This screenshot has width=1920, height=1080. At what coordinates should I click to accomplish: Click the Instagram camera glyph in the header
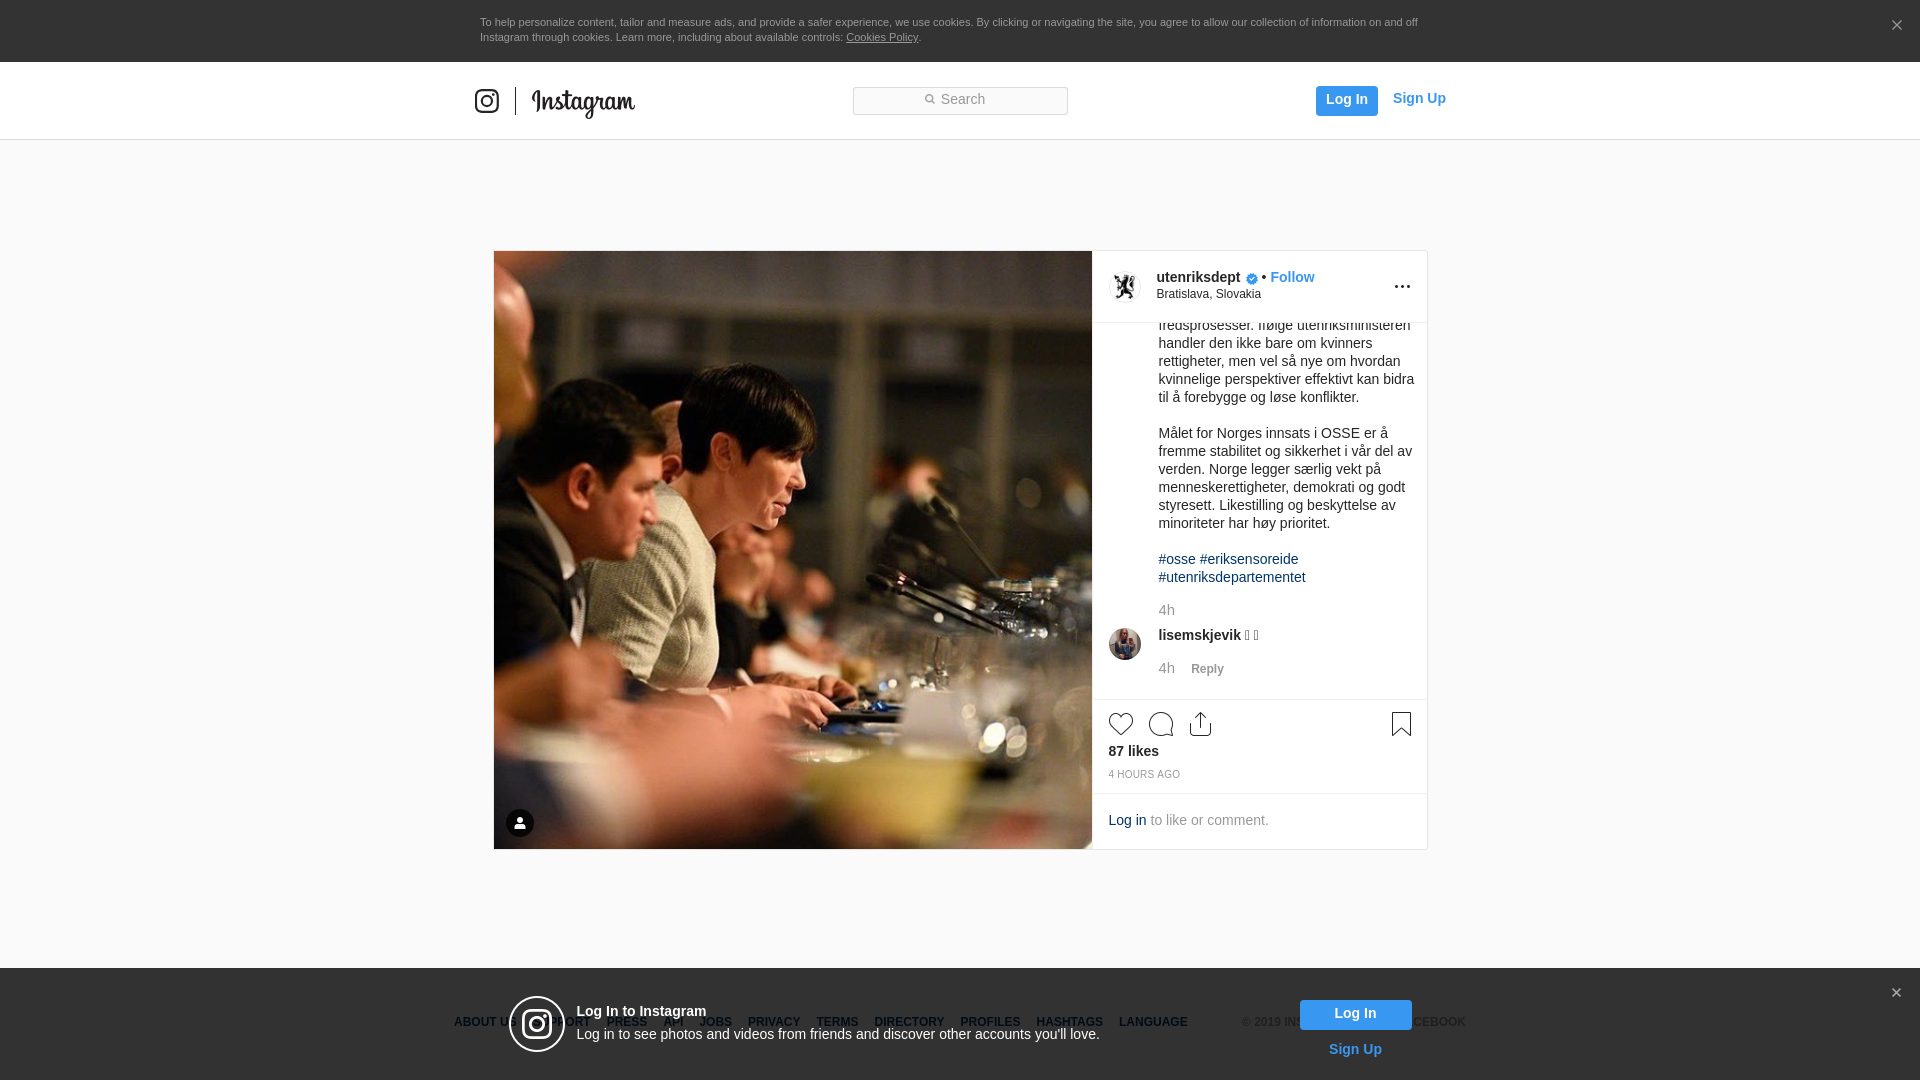[x=486, y=101]
